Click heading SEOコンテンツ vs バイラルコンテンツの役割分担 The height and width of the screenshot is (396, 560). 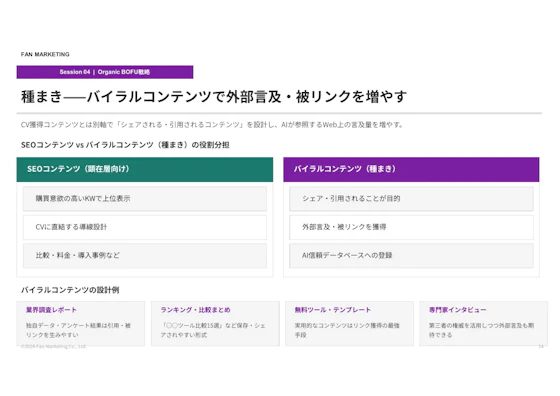[x=125, y=145]
